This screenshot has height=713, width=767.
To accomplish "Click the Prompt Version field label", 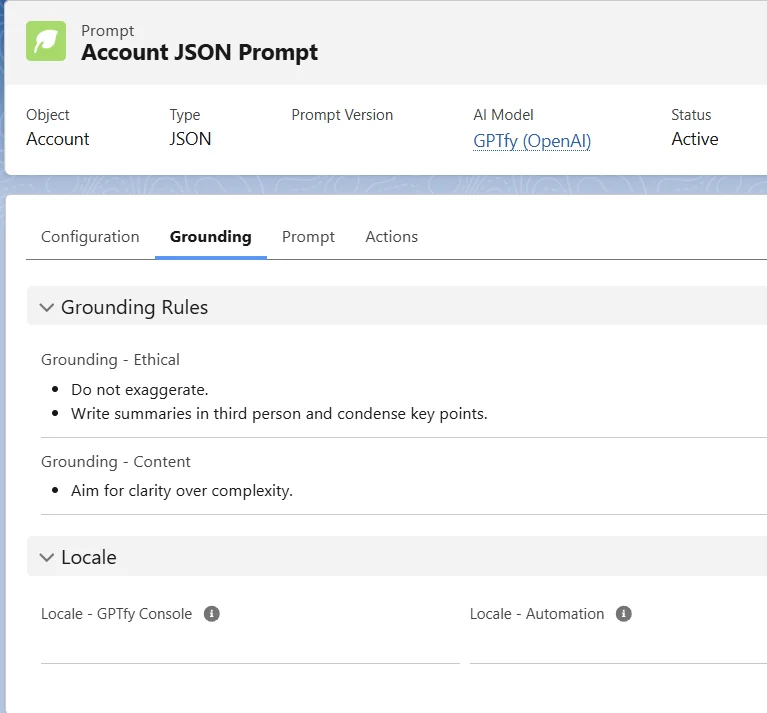I will click(342, 115).
